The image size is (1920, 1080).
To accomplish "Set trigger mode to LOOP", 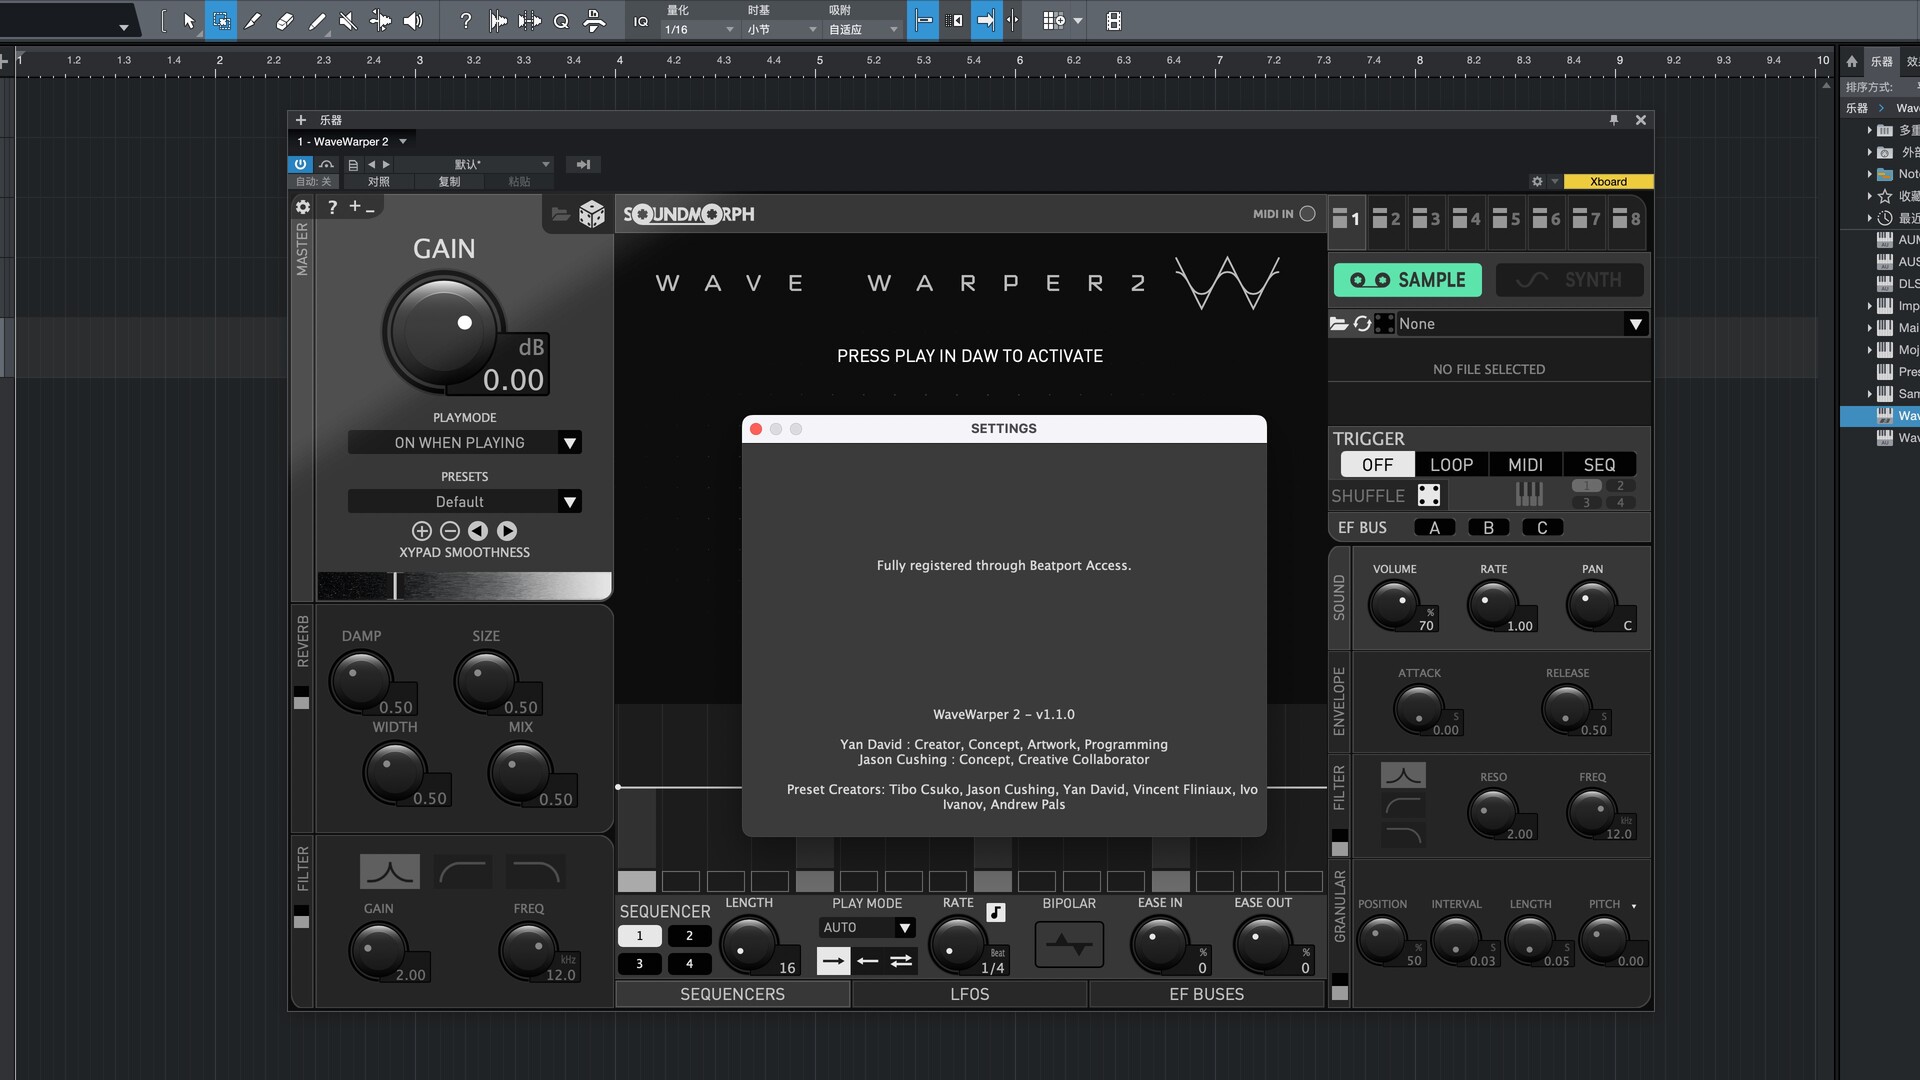I will pyautogui.click(x=1451, y=465).
